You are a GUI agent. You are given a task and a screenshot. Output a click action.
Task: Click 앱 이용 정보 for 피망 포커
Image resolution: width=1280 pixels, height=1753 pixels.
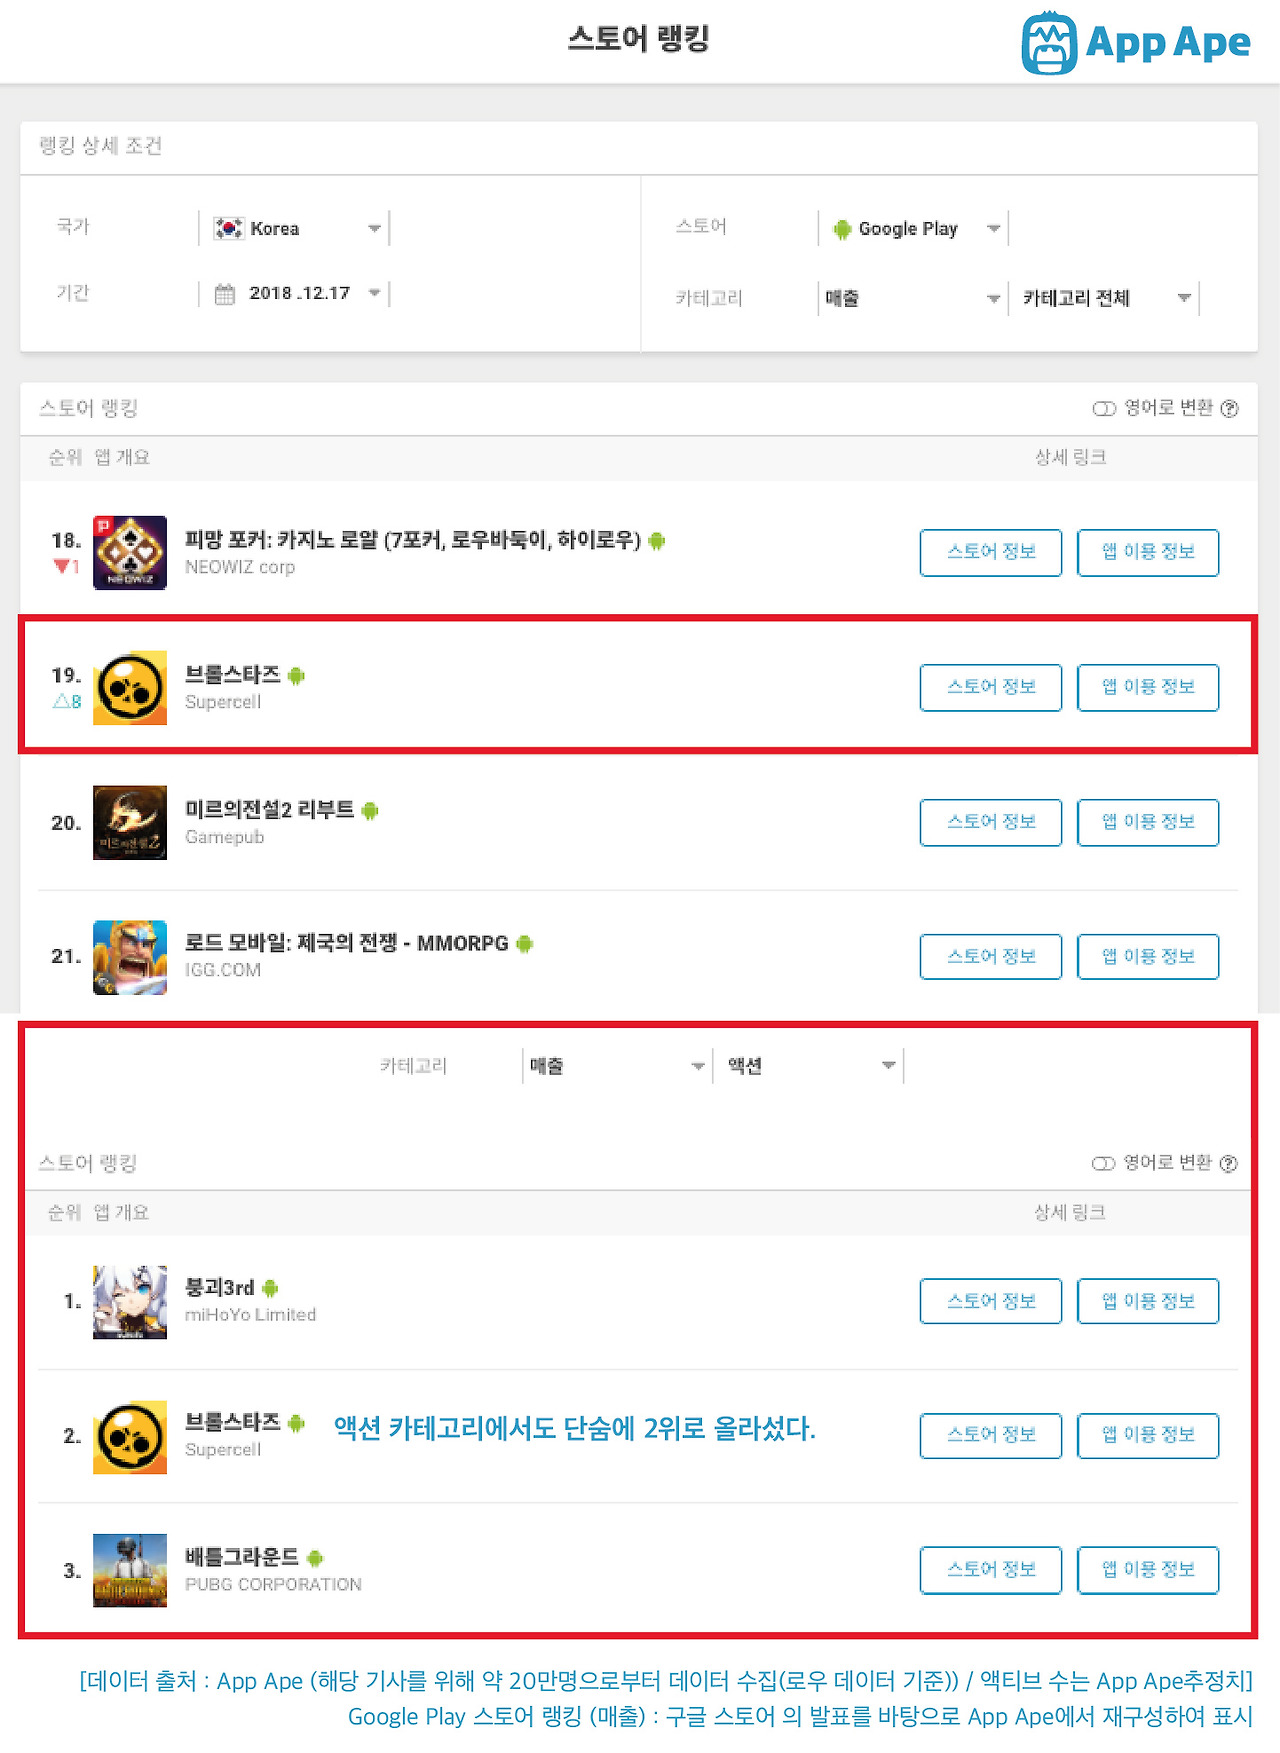point(1148,552)
